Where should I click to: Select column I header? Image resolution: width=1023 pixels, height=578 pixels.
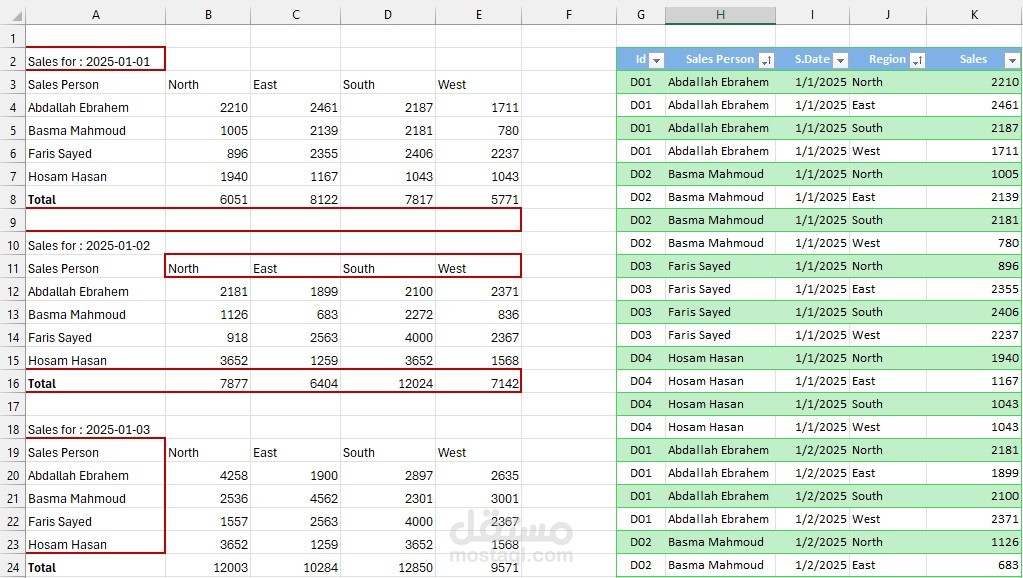tap(812, 14)
